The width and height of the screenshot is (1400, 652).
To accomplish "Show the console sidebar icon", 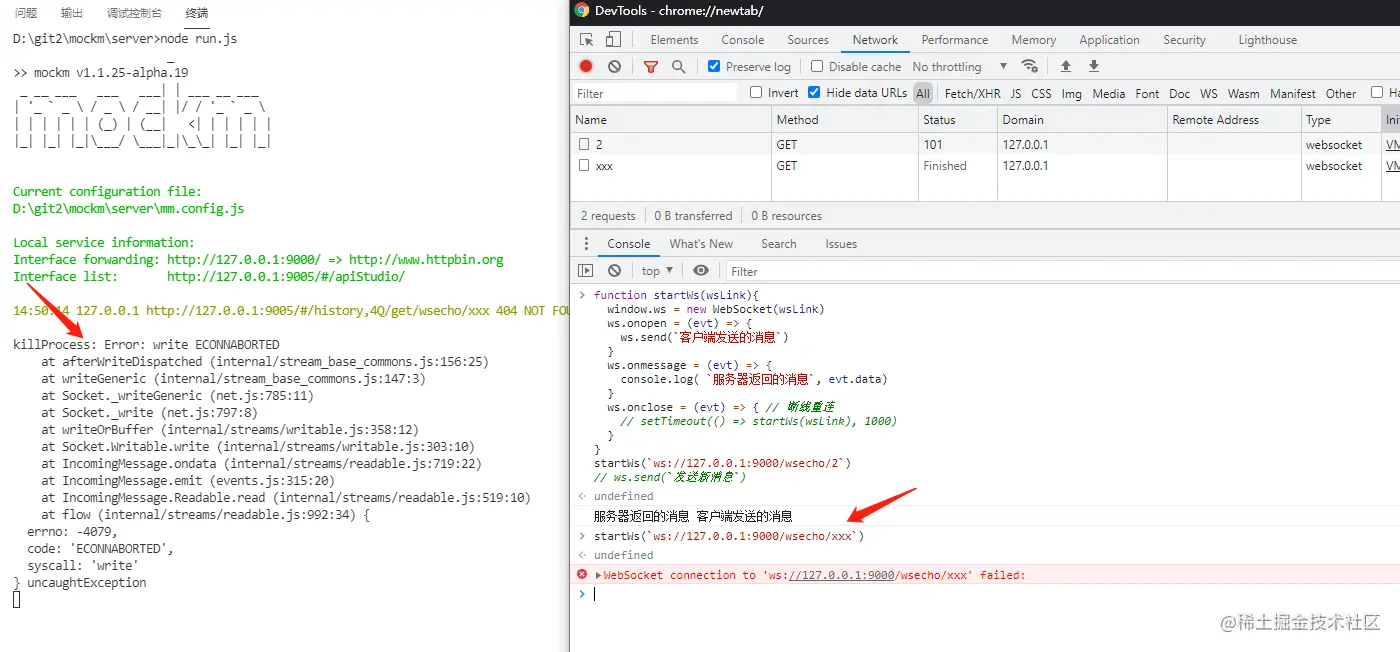I will click(x=586, y=271).
